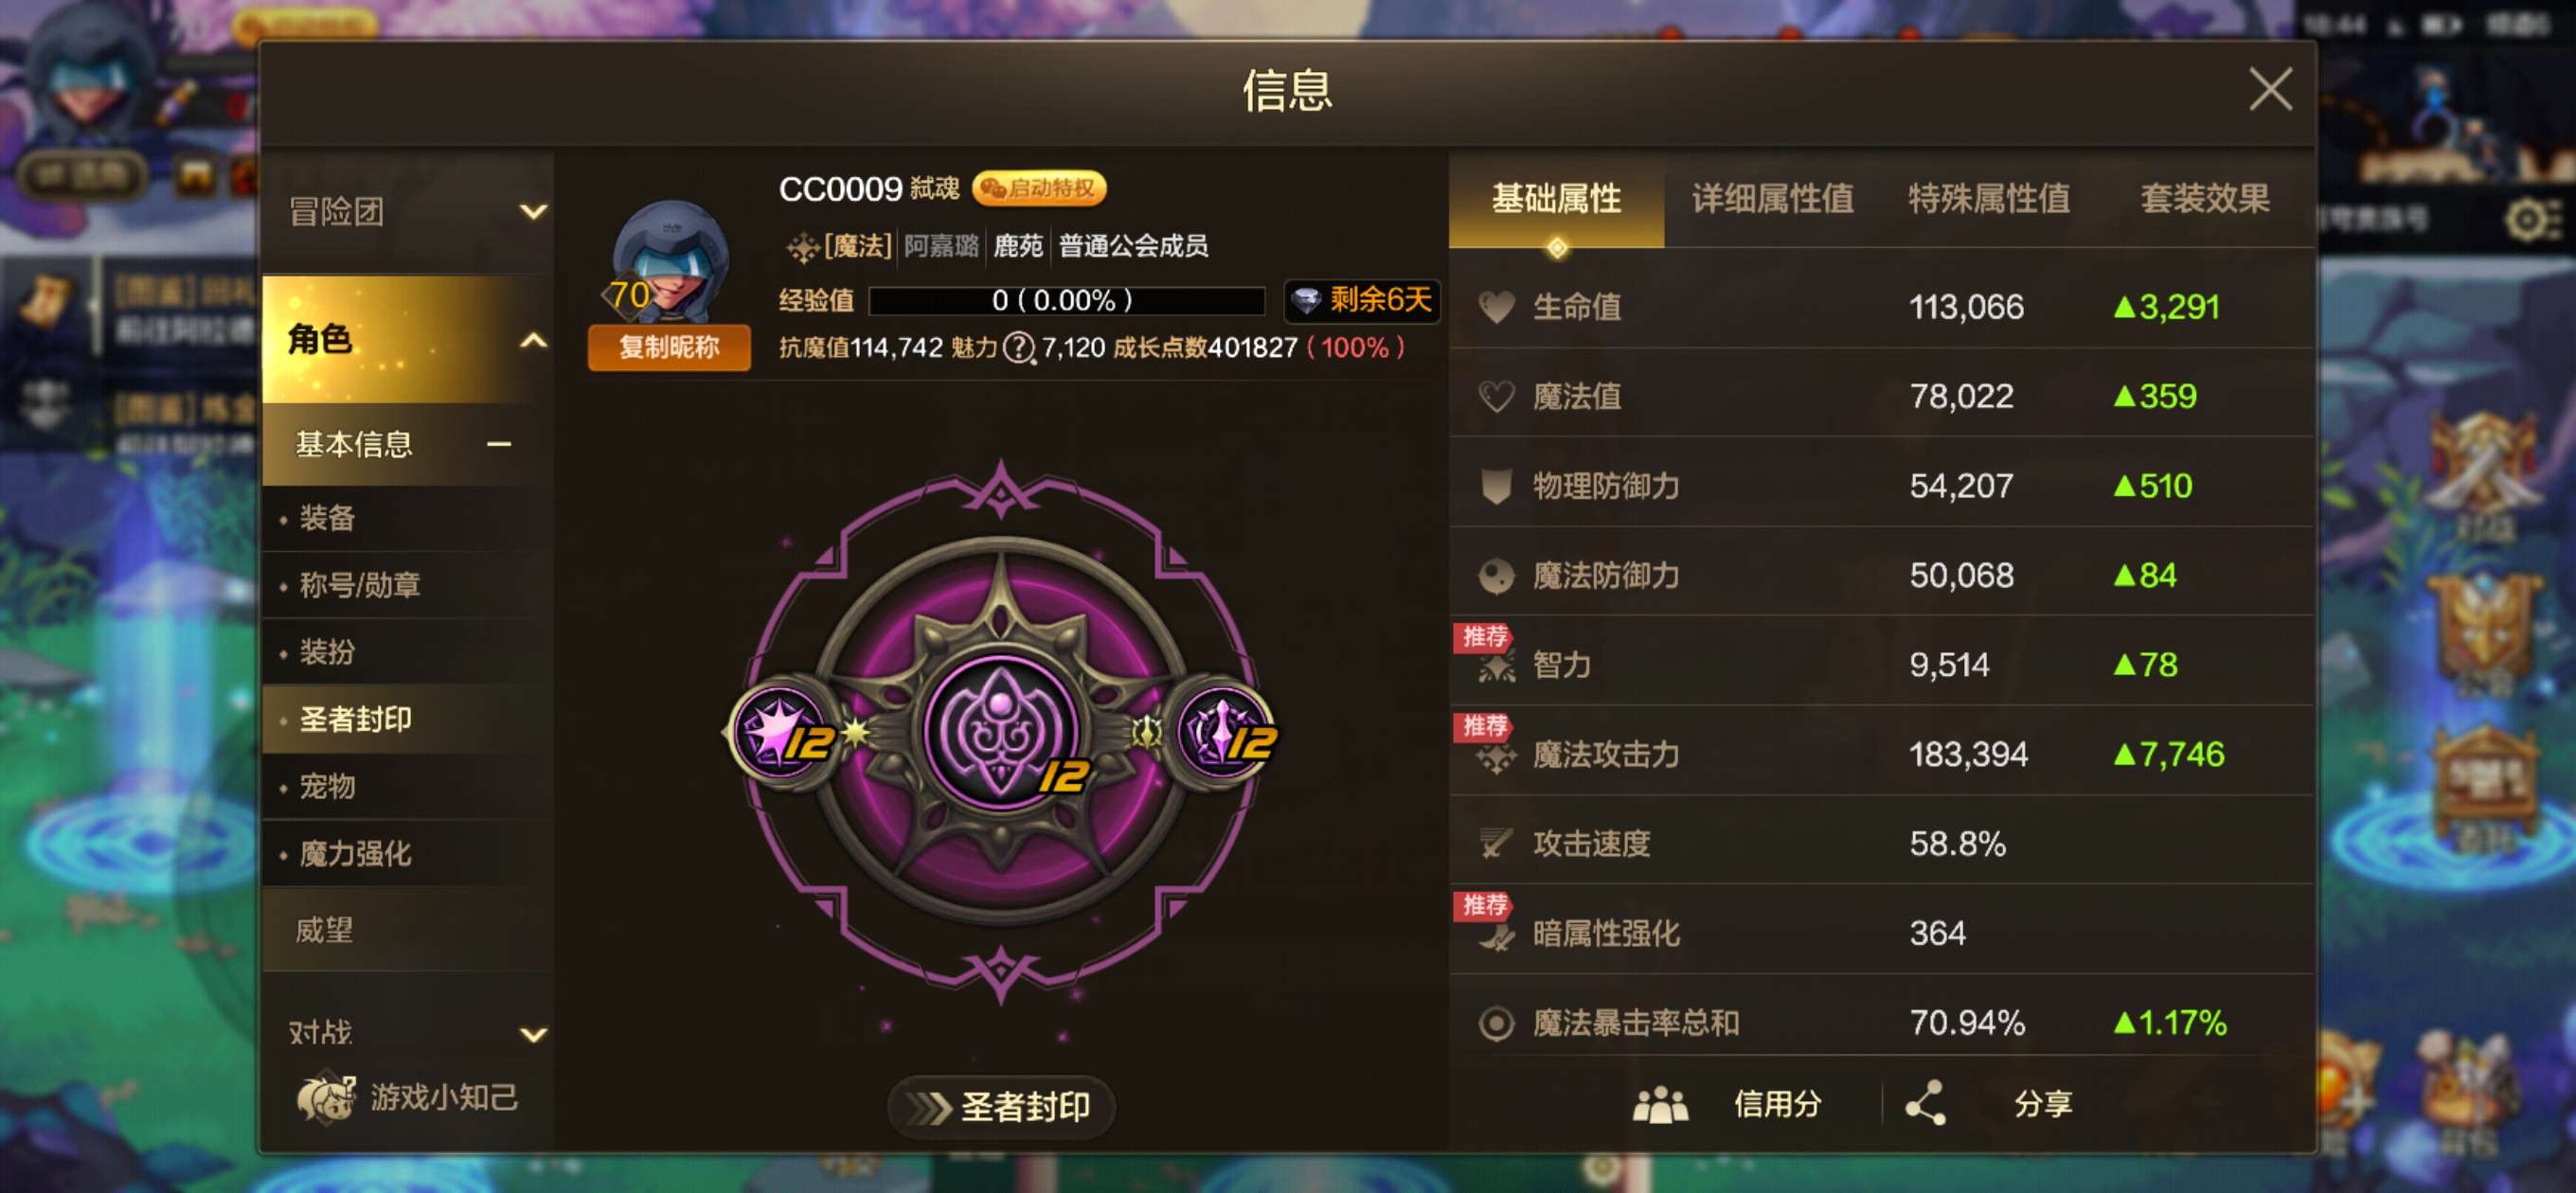2576x1193 pixels.
Task: Click the game assistant mascot icon
Action: coord(326,1097)
